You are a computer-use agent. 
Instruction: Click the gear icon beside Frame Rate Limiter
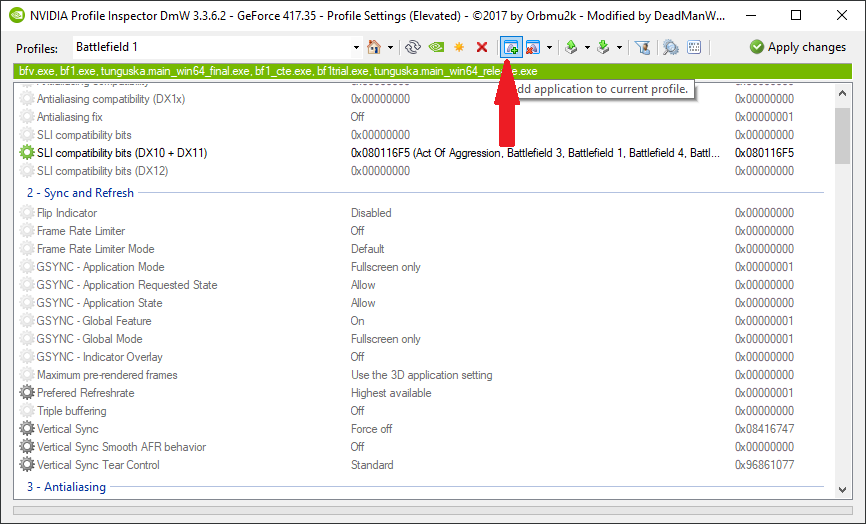(x=27, y=231)
